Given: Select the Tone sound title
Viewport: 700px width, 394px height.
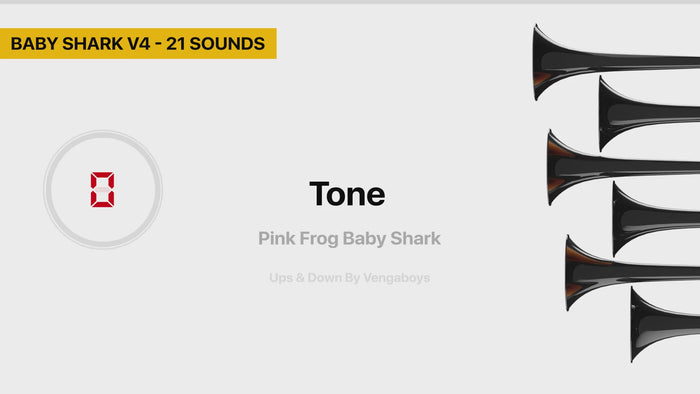Looking at the screenshot, I should [347, 194].
